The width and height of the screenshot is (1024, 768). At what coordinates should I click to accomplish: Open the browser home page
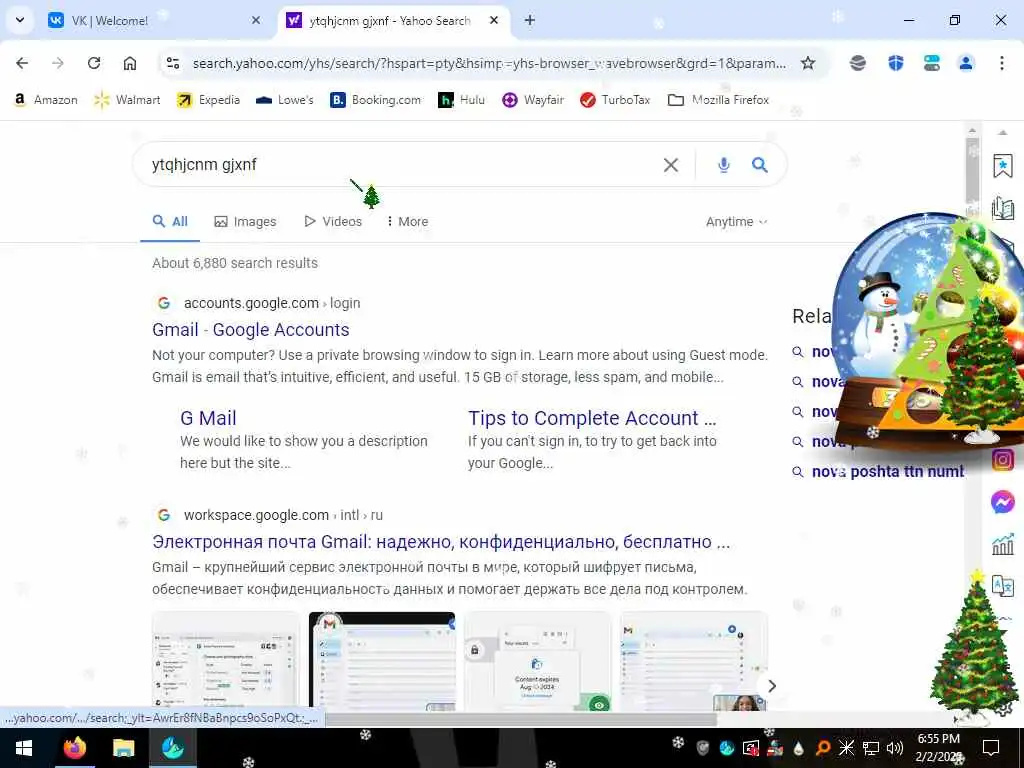pyautogui.click(x=130, y=63)
